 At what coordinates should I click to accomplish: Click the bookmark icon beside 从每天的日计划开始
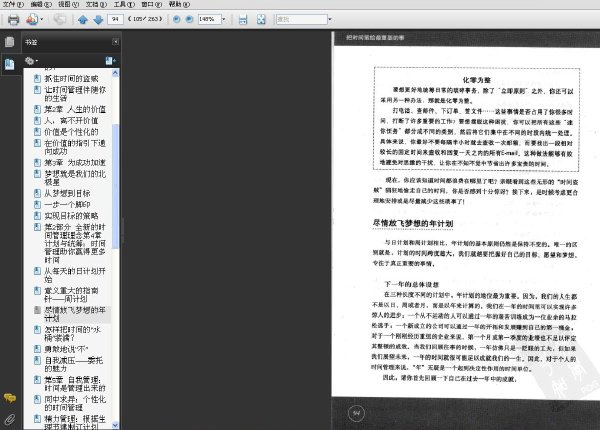click(x=37, y=271)
